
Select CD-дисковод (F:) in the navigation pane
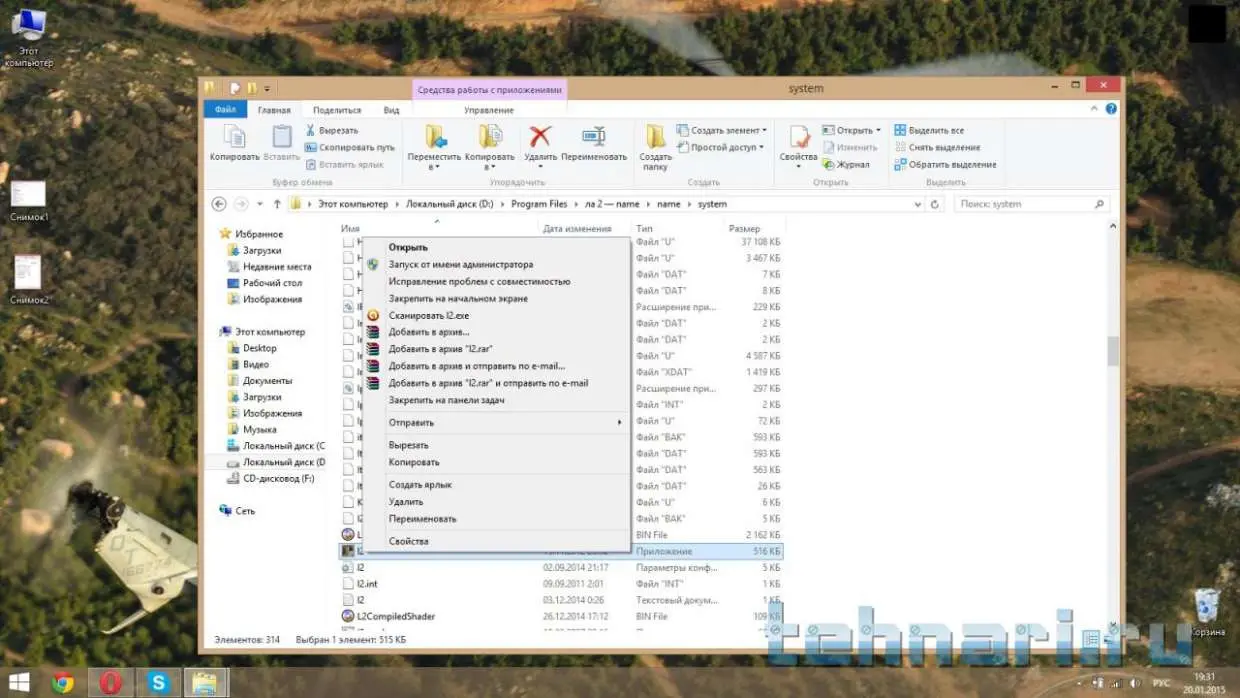click(x=270, y=479)
